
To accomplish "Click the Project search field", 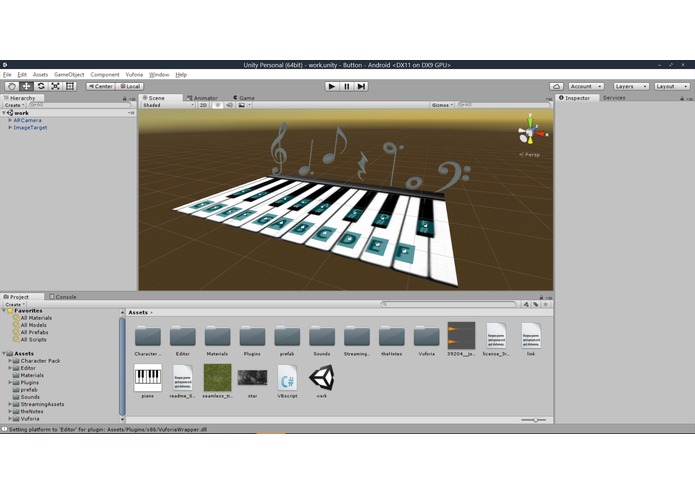I will [448, 304].
